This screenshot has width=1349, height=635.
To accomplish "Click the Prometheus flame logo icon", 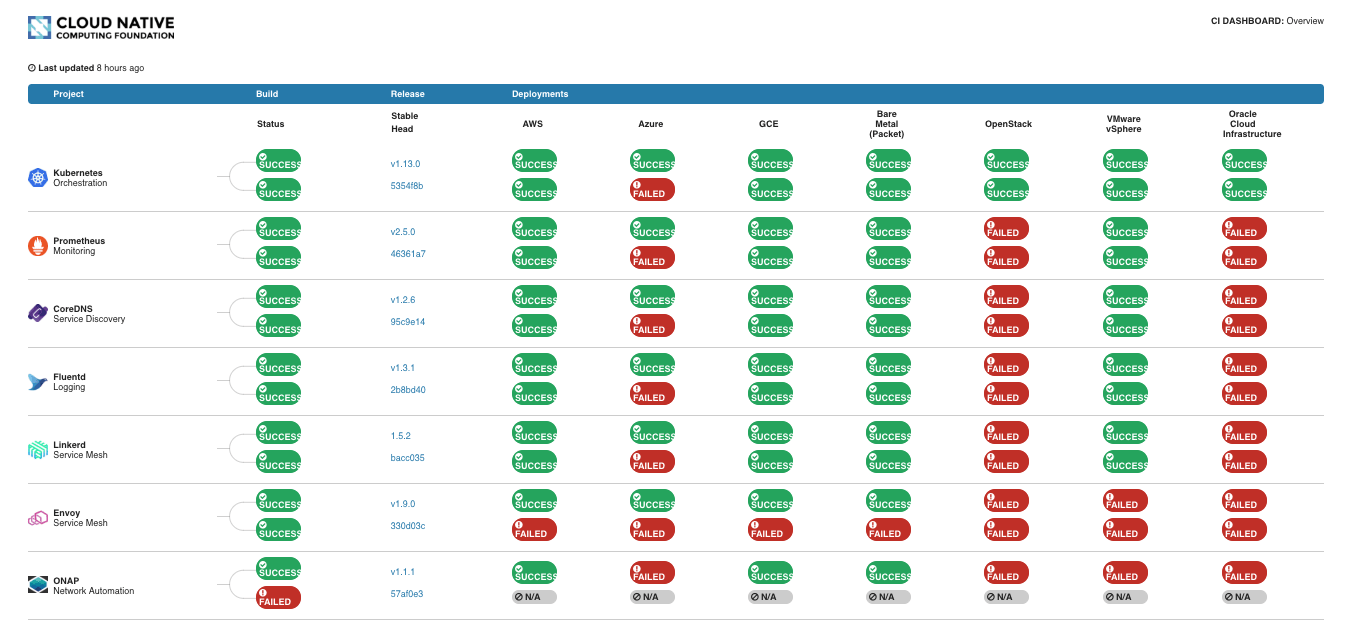I will tap(38, 246).
